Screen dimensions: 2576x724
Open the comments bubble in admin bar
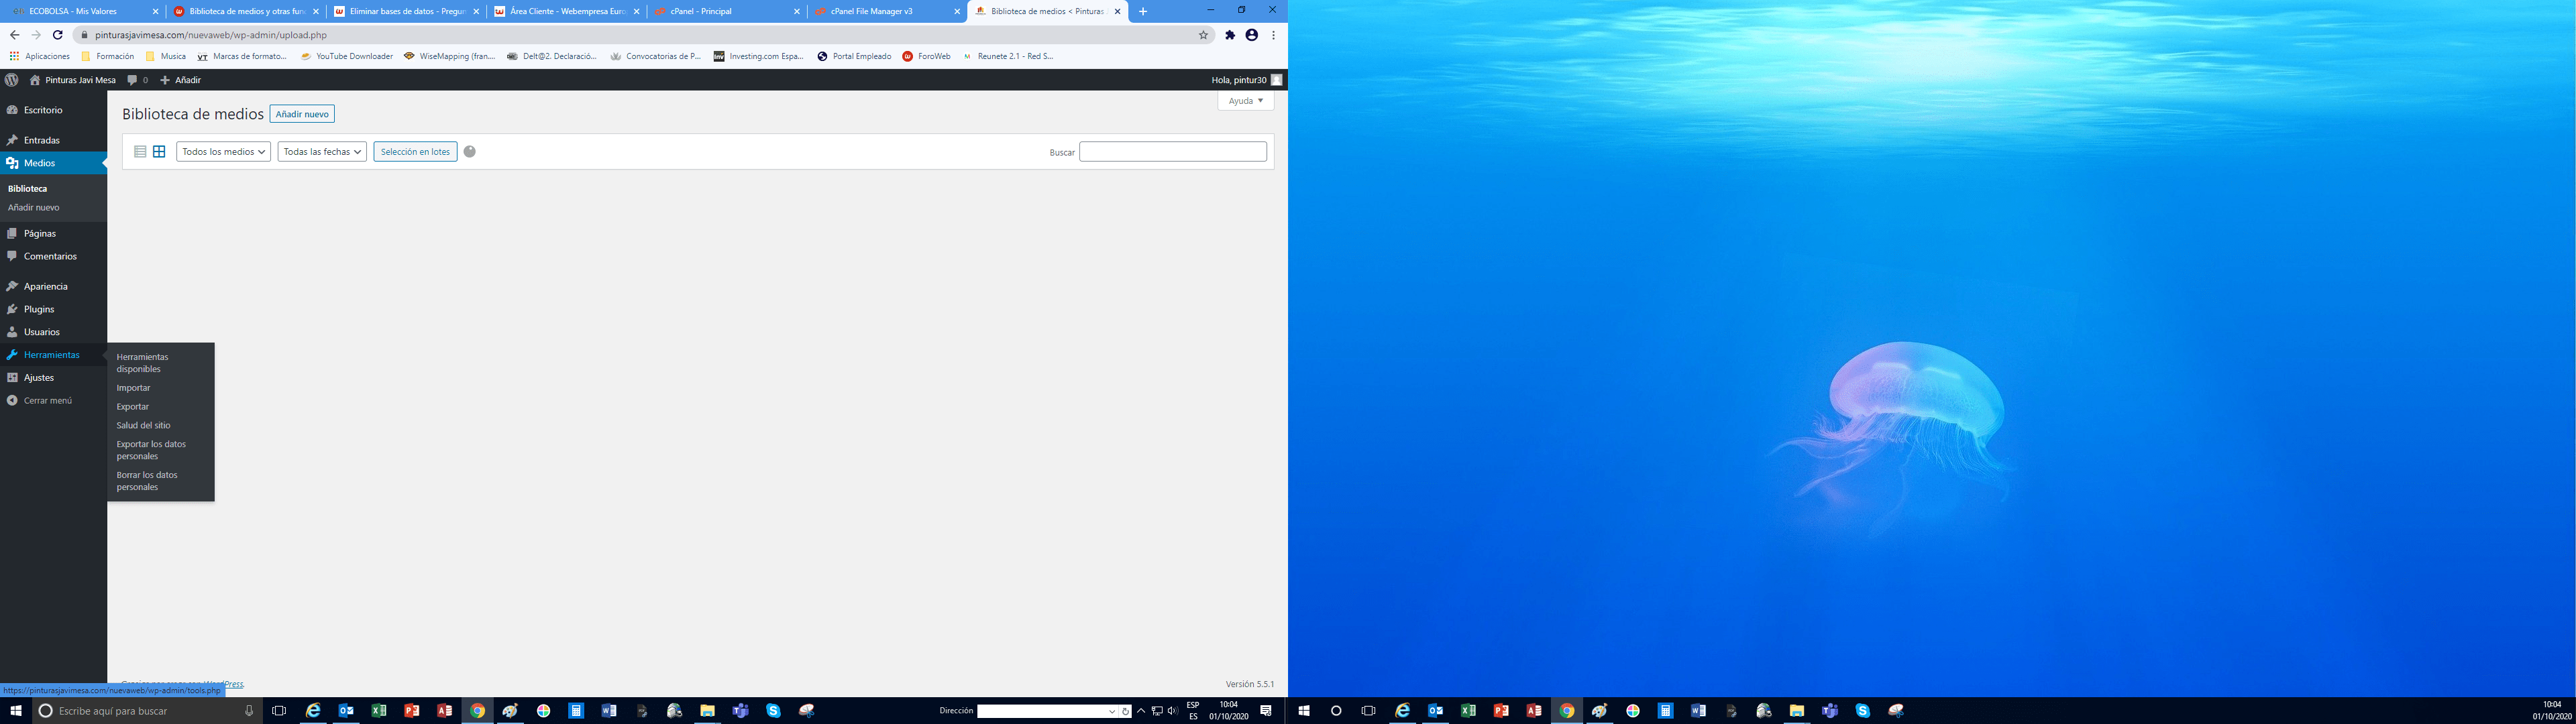click(x=138, y=80)
